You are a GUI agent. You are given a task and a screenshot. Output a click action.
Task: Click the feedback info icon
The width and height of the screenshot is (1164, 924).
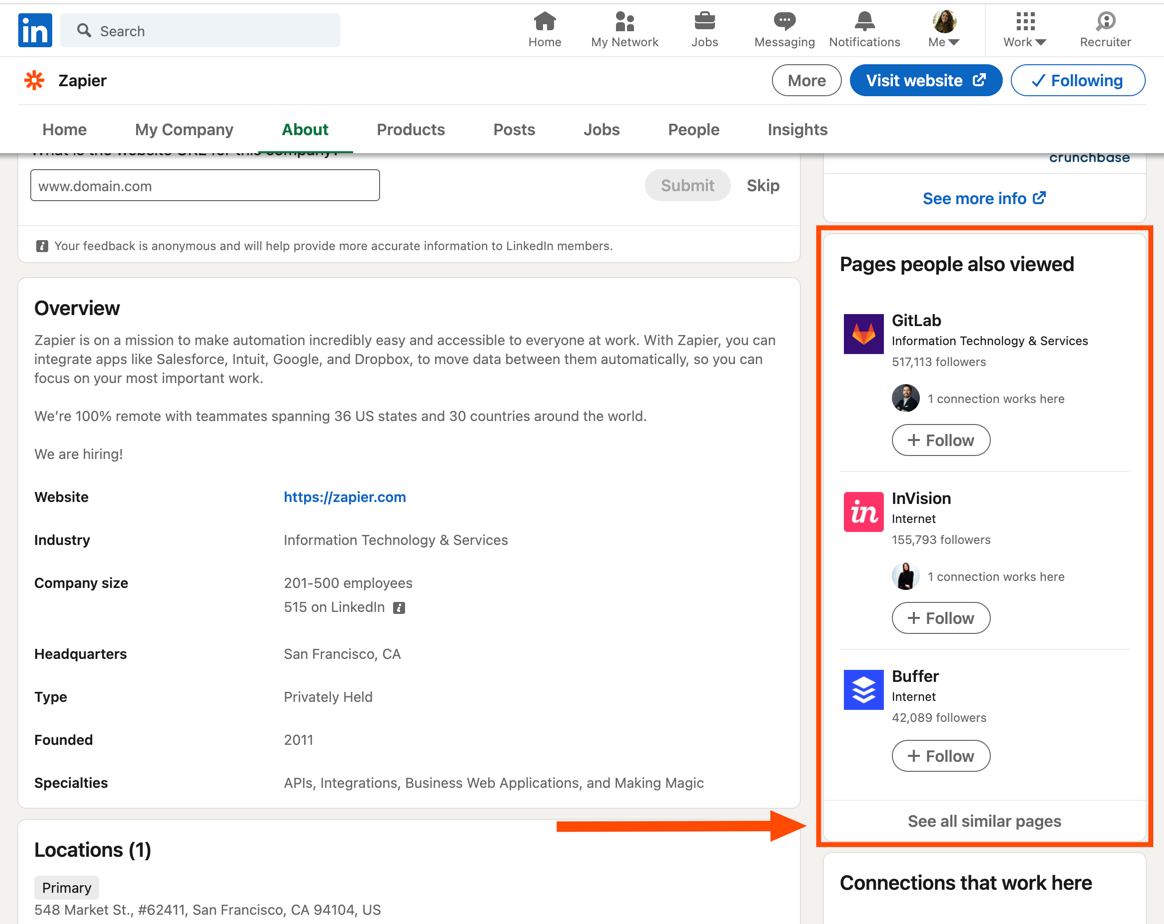tap(42, 246)
